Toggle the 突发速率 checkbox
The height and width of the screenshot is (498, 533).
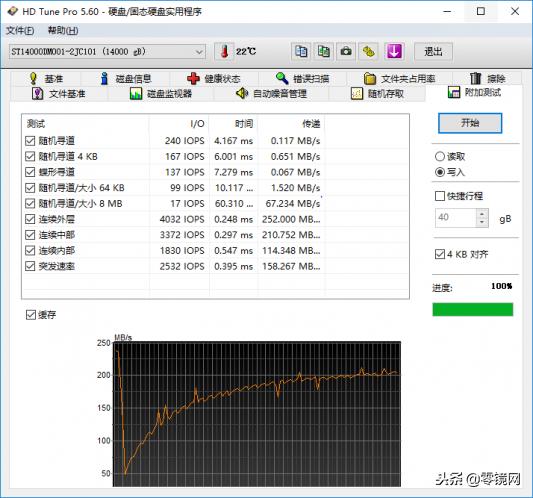tap(30, 266)
